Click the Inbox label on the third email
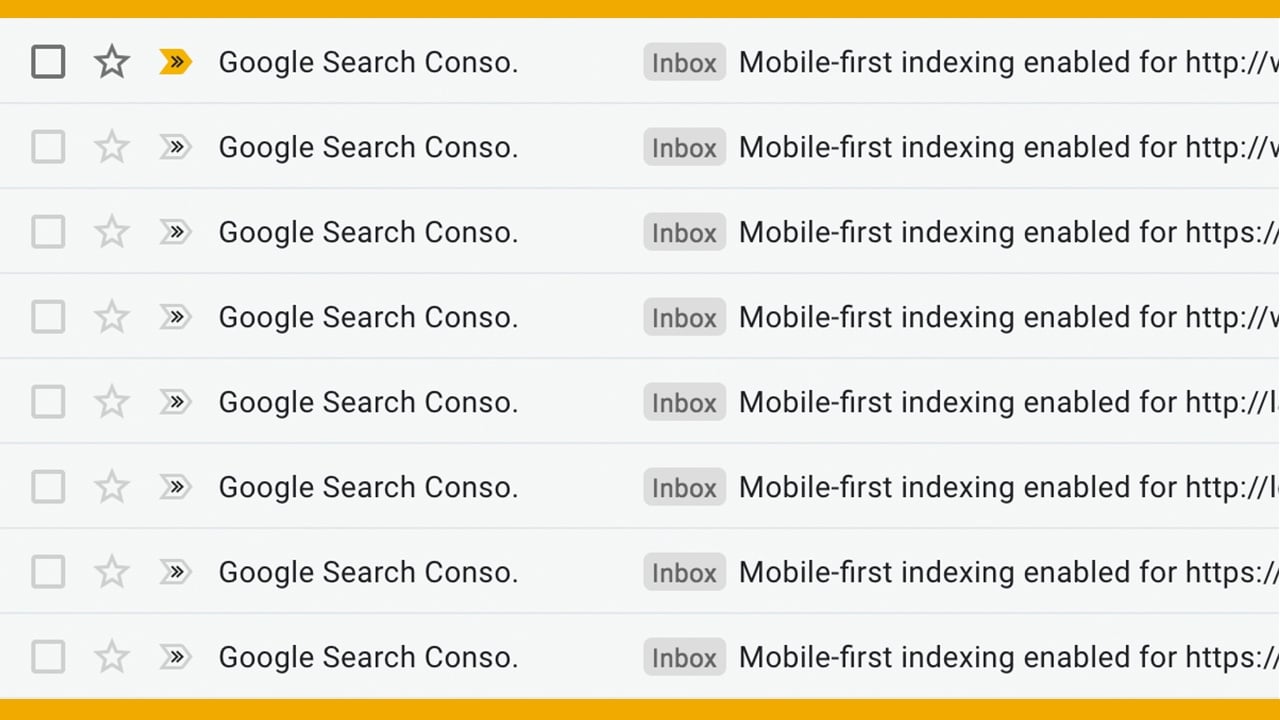 [x=684, y=232]
